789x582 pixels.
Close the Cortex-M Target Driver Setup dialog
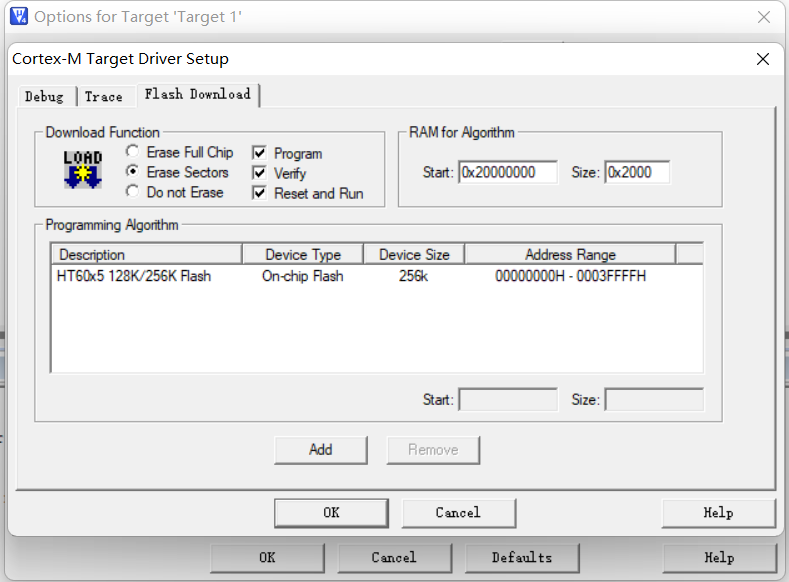[763, 59]
